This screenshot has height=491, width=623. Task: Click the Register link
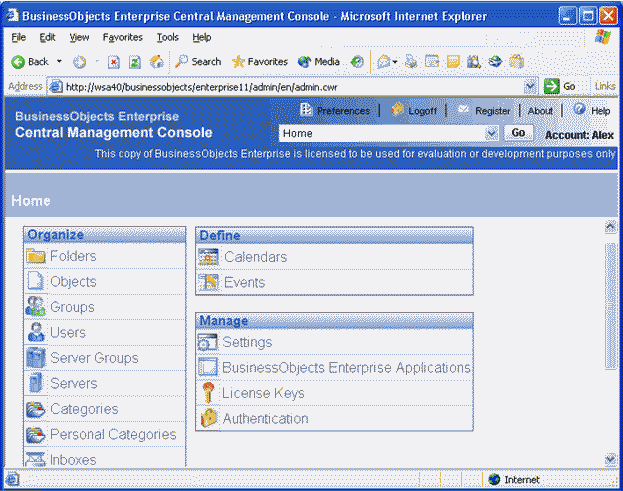point(493,111)
